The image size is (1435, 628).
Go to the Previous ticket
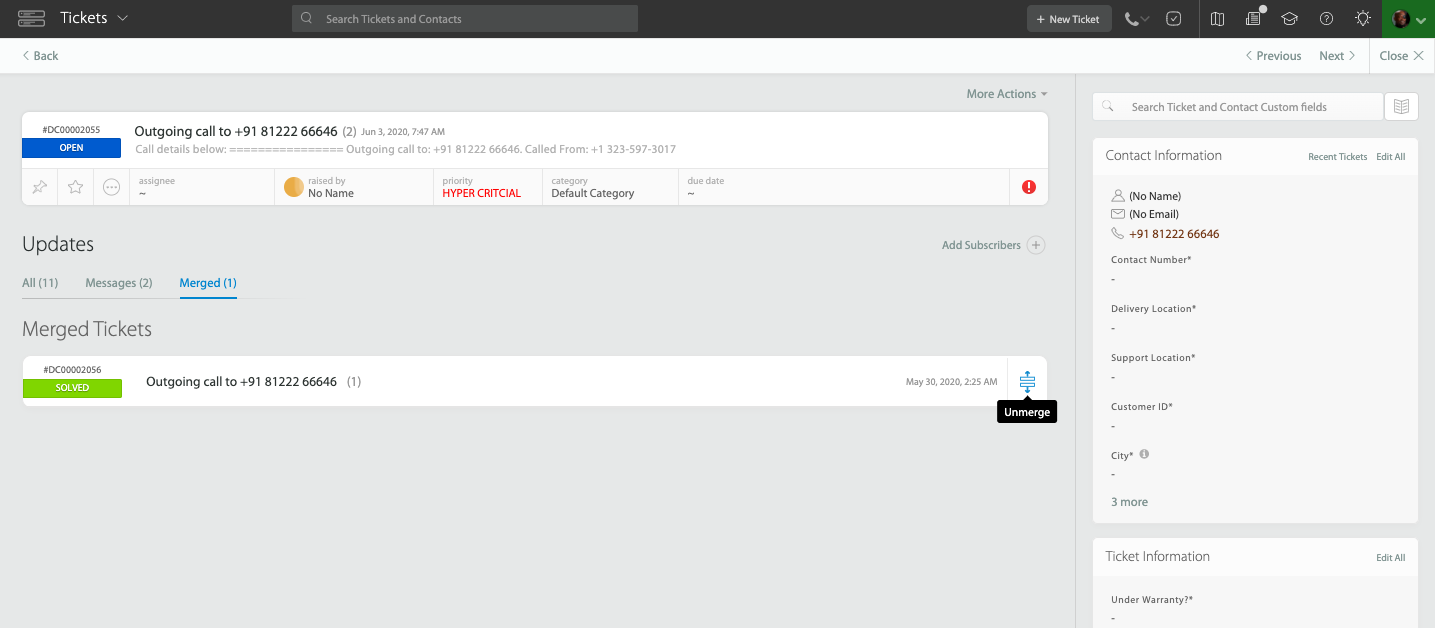(1273, 56)
